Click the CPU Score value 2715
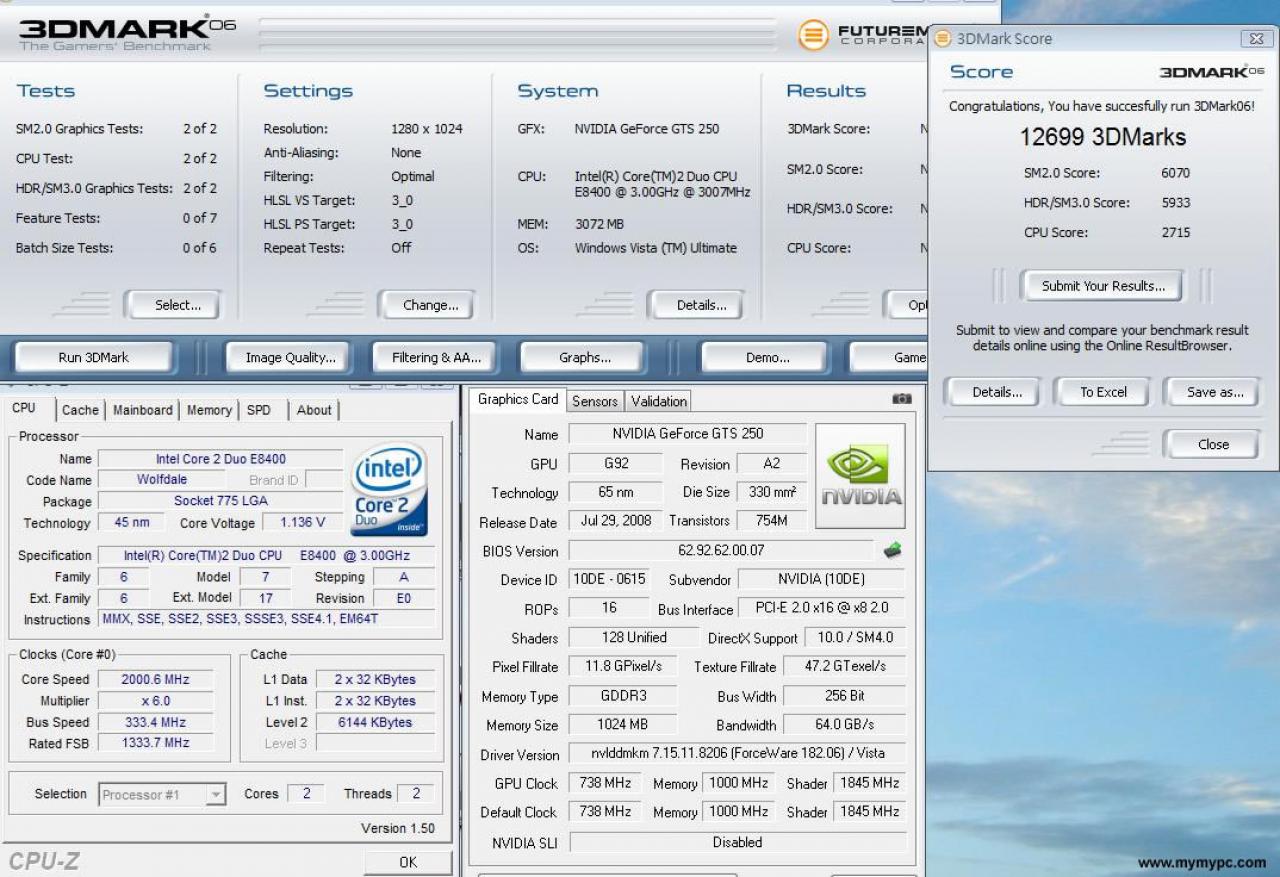This screenshot has height=877, width=1280. tap(1176, 233)
